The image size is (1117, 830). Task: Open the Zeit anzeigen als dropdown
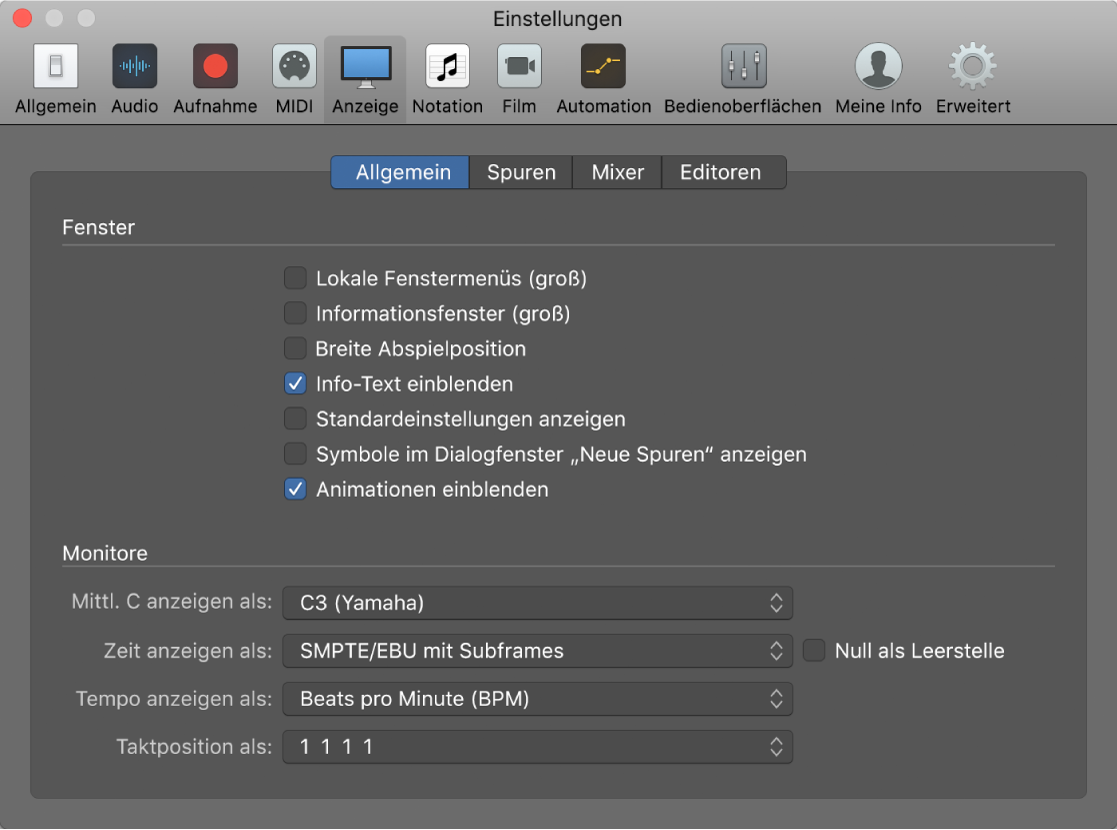point(537,651)
